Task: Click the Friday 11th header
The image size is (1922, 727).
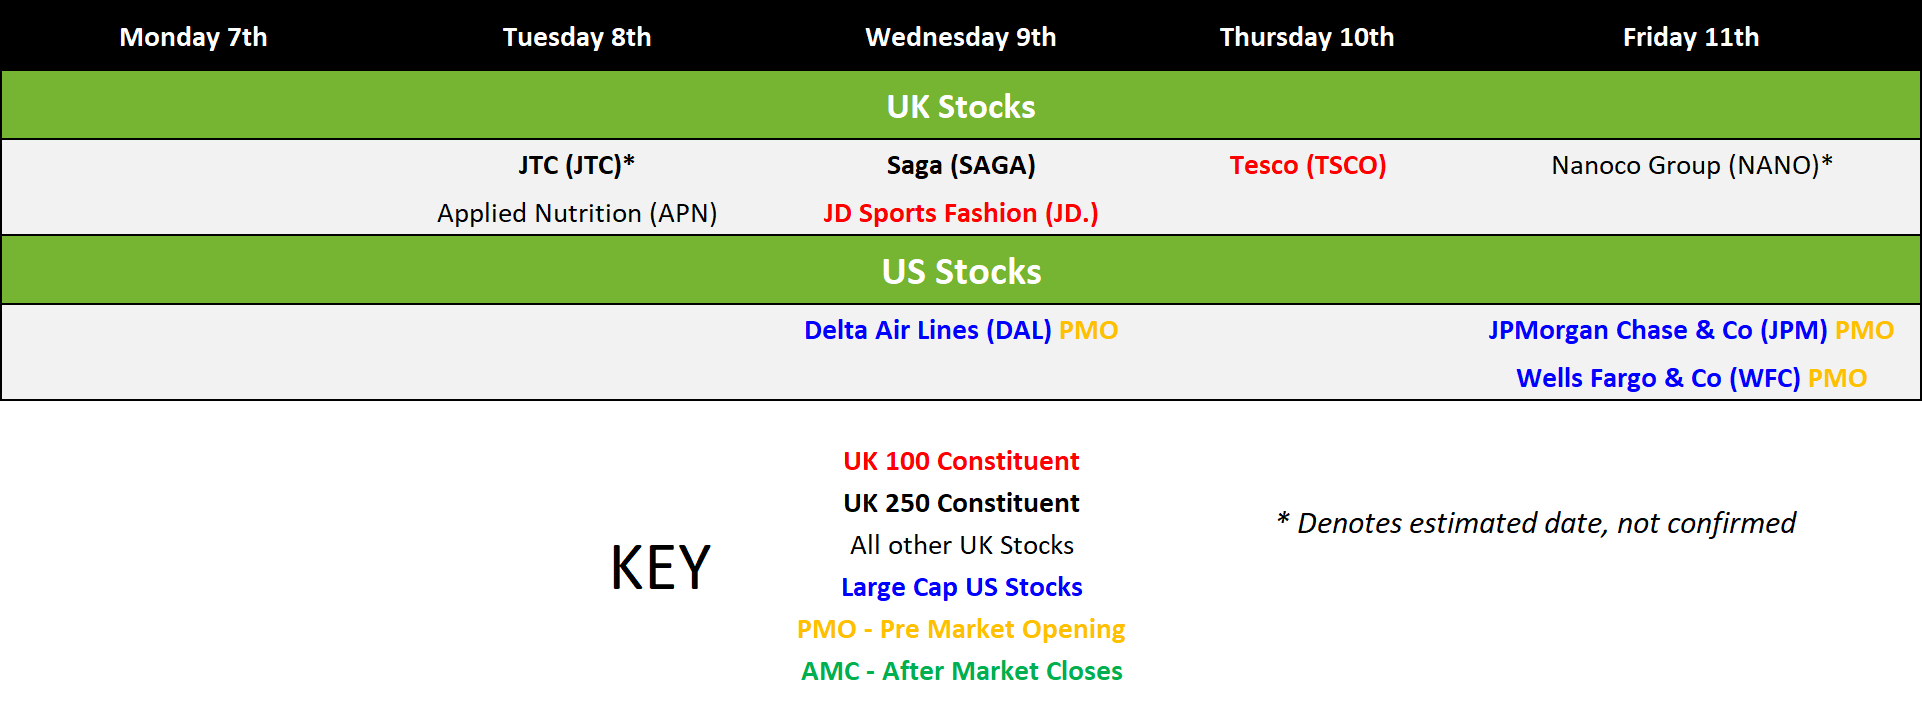Action: pyautogui.click(x=1690, y=37)
